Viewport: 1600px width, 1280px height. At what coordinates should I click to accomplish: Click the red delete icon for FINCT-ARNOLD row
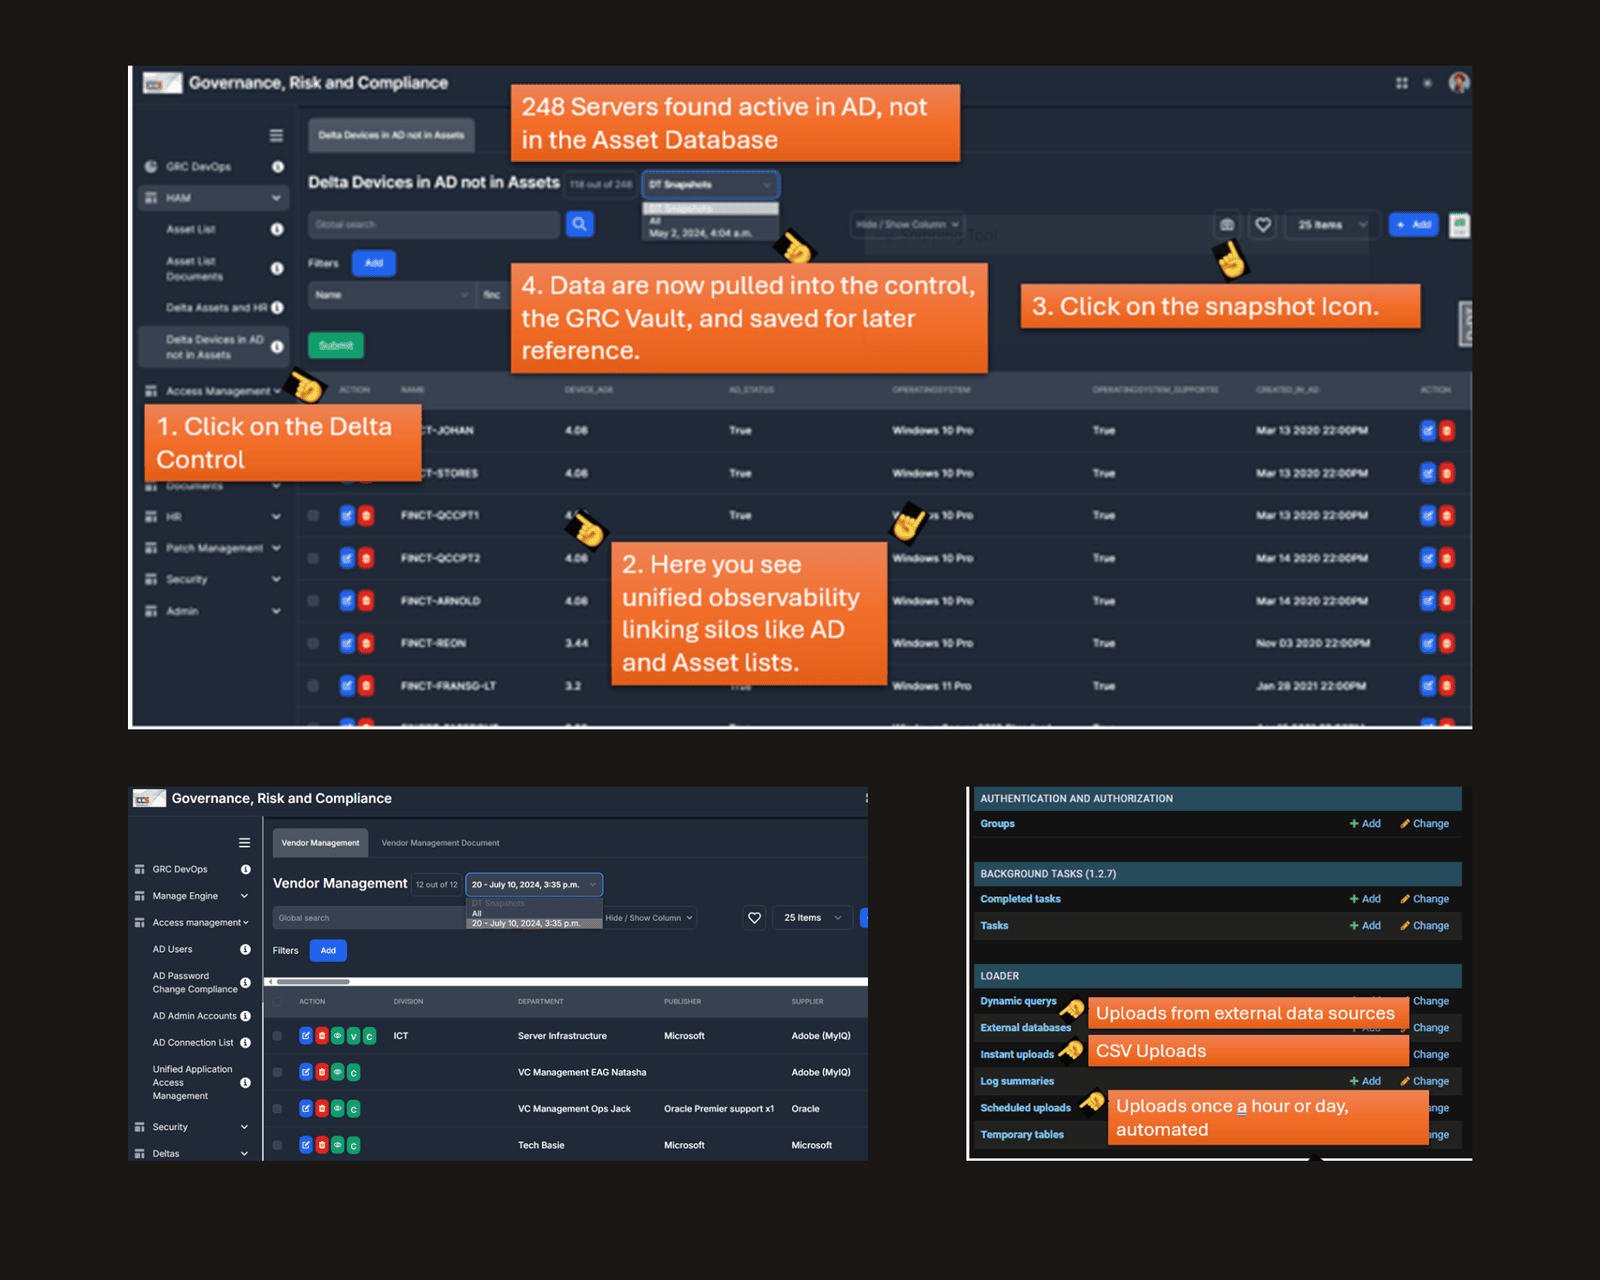coord(366,601)
